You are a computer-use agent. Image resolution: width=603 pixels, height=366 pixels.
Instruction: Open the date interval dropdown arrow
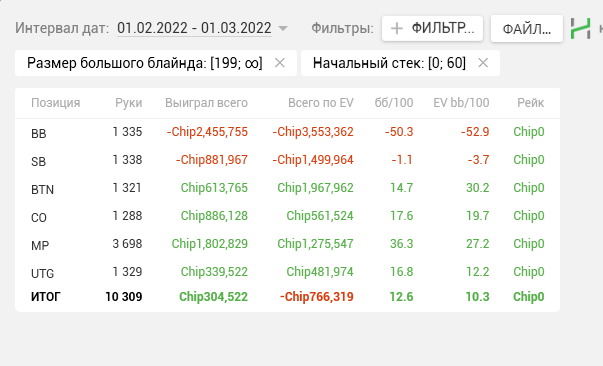tap(283, 28)
